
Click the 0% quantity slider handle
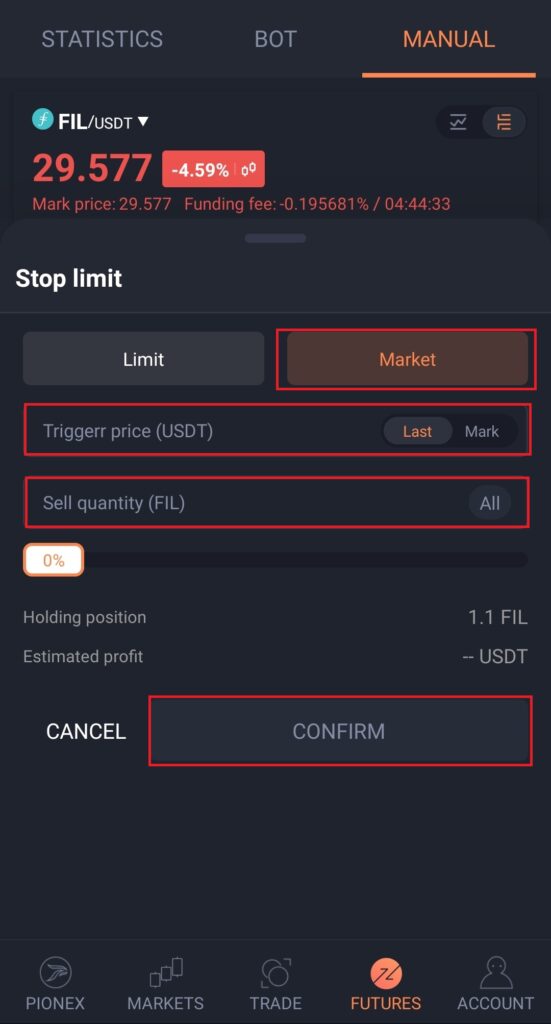click(x=54, y=560)
